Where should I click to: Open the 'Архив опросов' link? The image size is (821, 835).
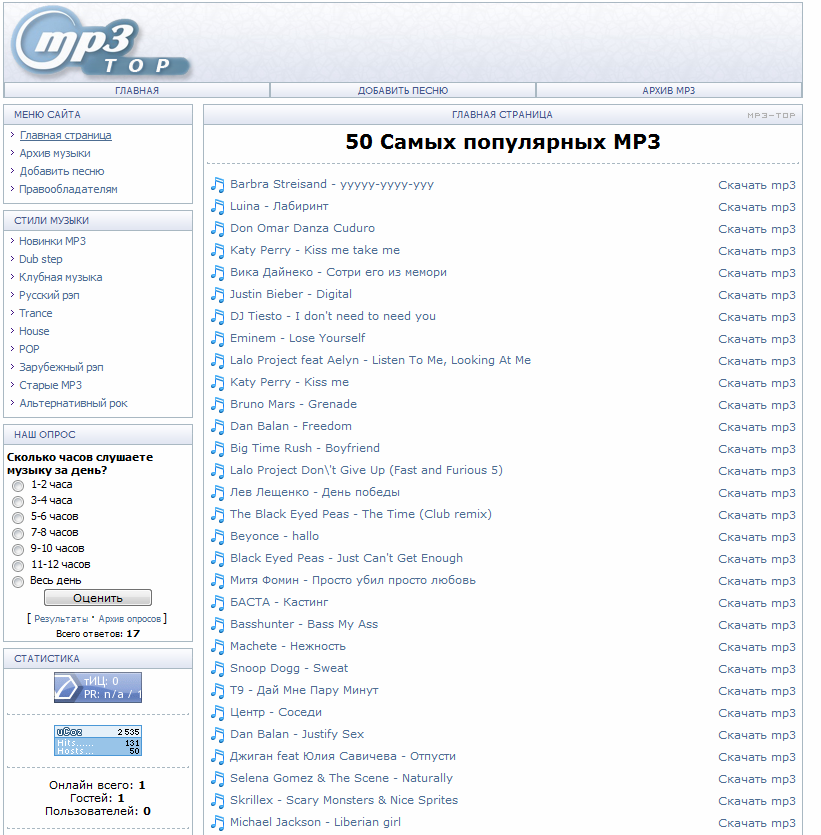129,619
